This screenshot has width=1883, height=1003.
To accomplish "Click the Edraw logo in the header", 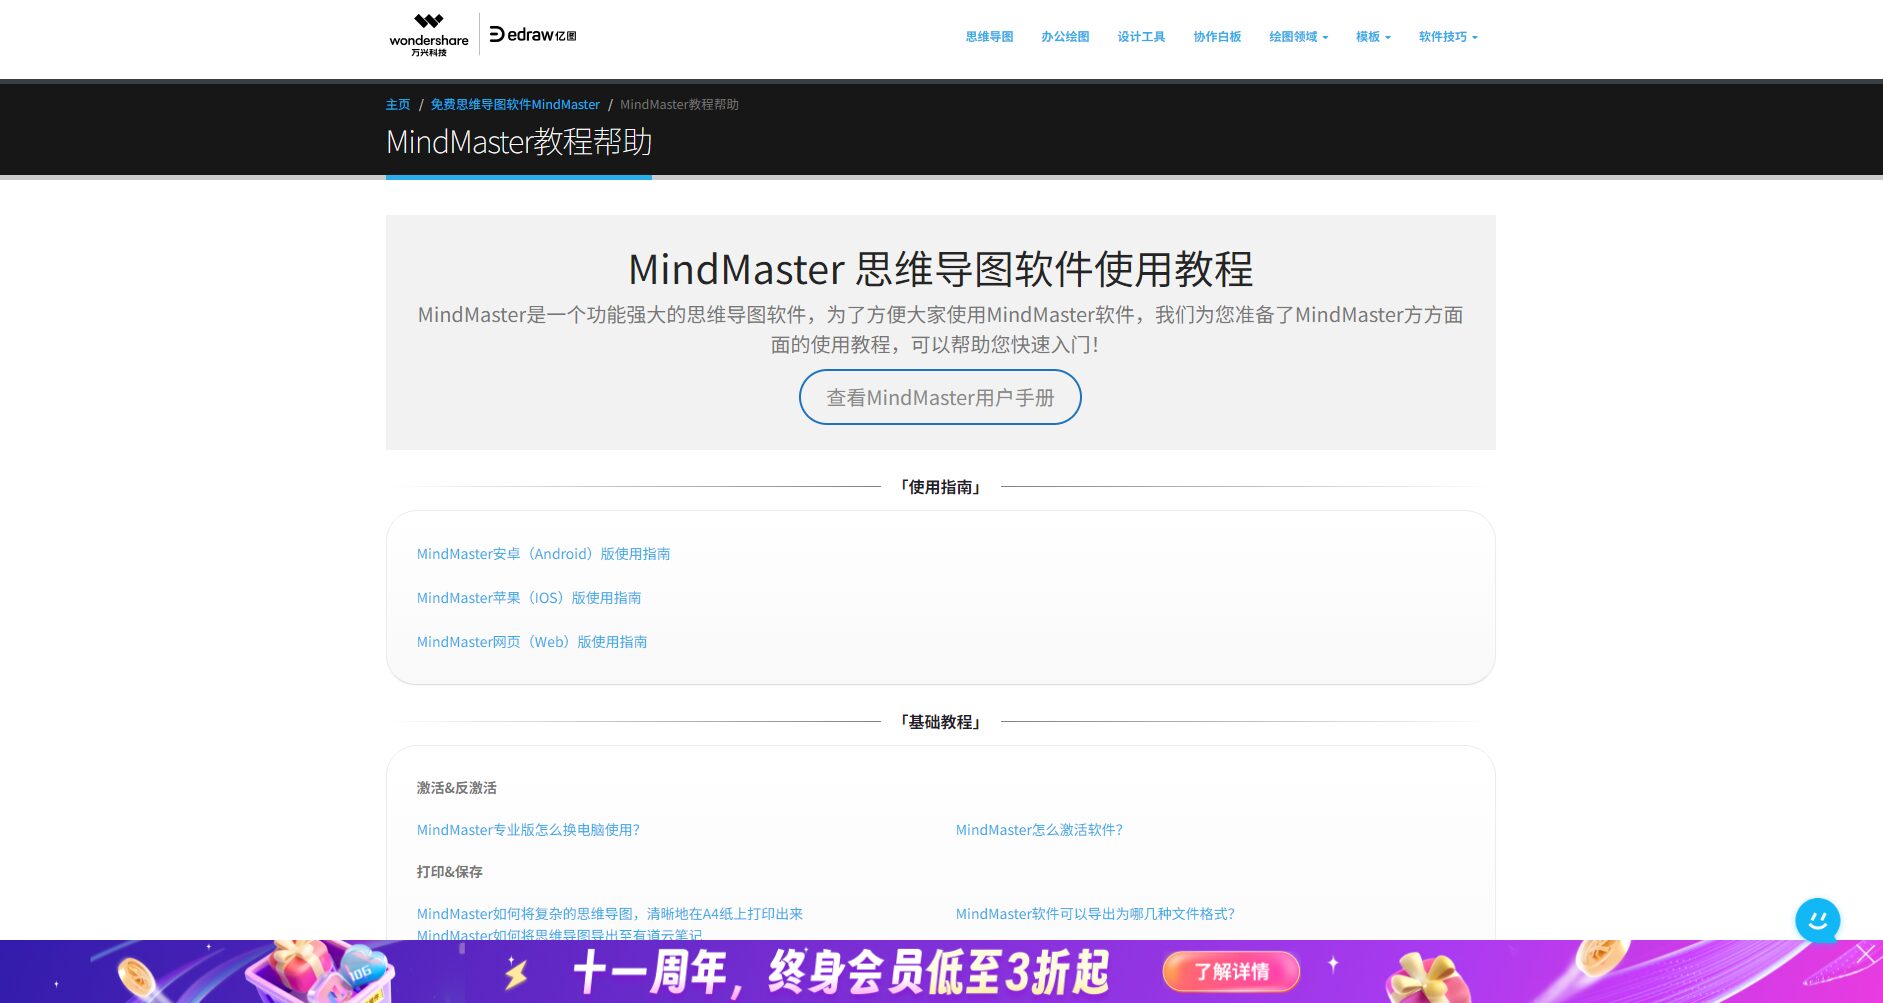I will tap(532, 35).
